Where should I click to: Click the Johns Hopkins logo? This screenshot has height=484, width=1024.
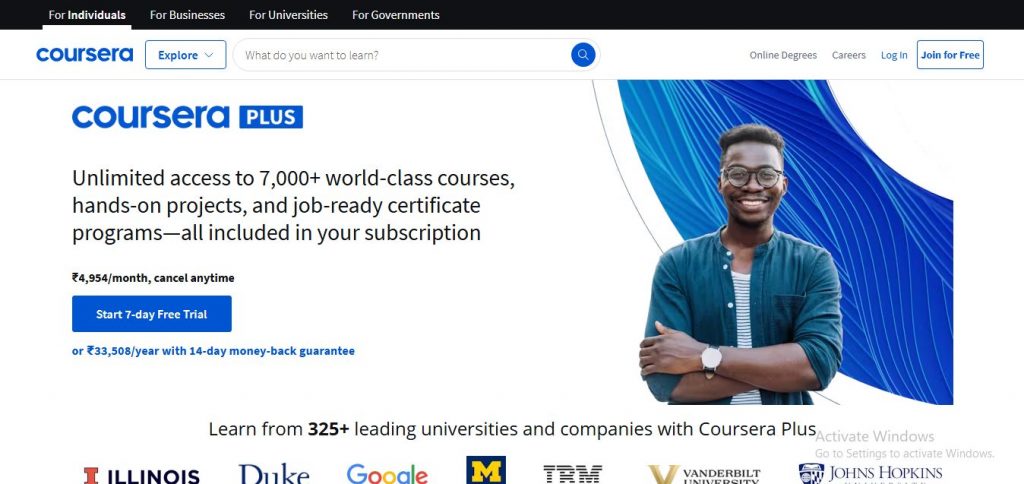click(x=871, y=474)
